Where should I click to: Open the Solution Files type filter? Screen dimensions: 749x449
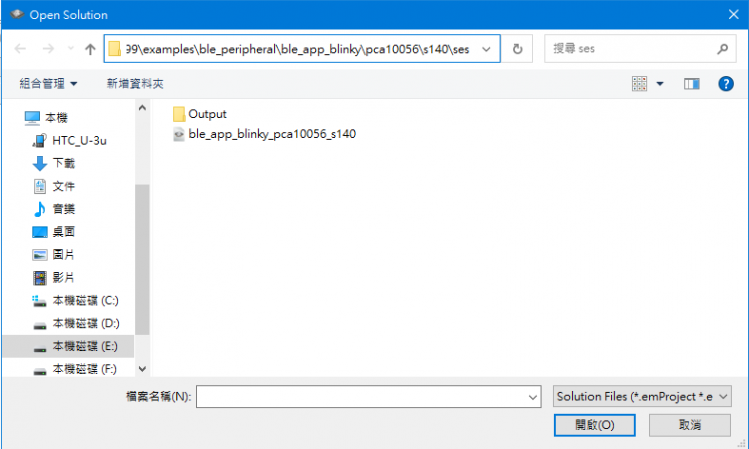(x=642, y=396)
